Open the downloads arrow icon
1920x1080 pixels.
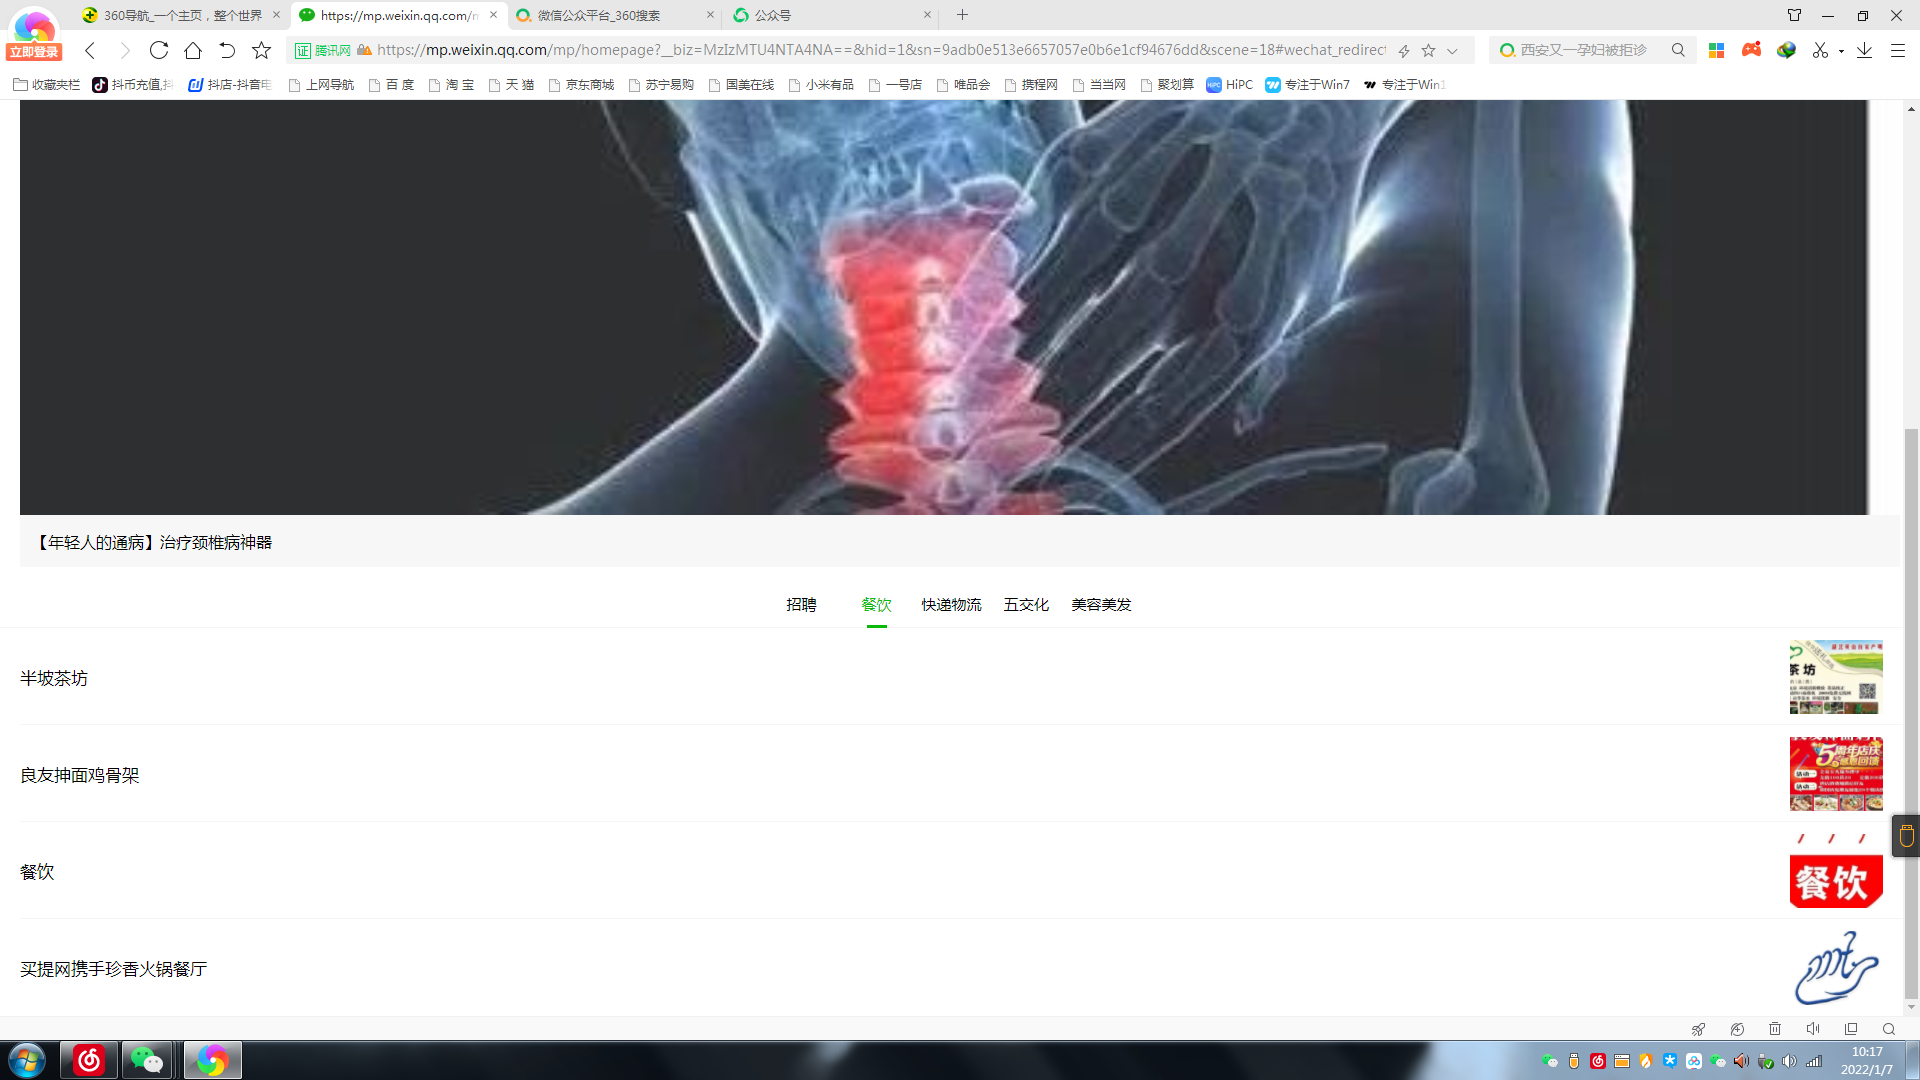pos(1864,50)
